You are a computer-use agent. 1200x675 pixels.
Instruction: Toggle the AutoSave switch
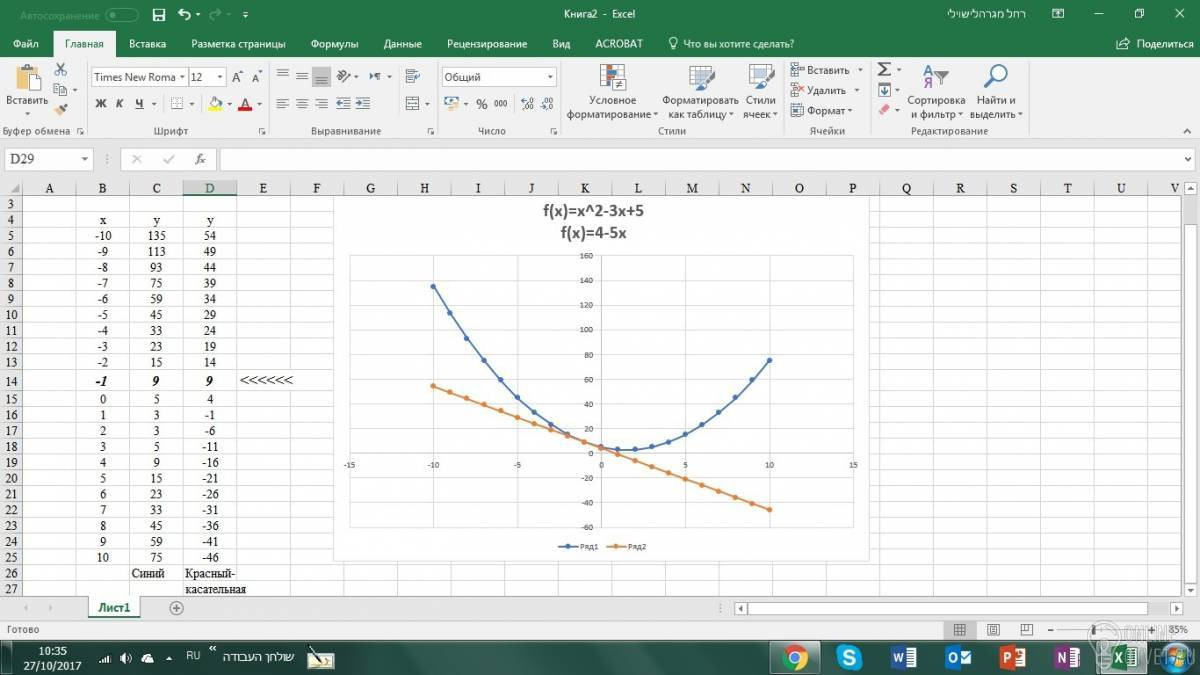pyautogui.click(x=122, y=15)
